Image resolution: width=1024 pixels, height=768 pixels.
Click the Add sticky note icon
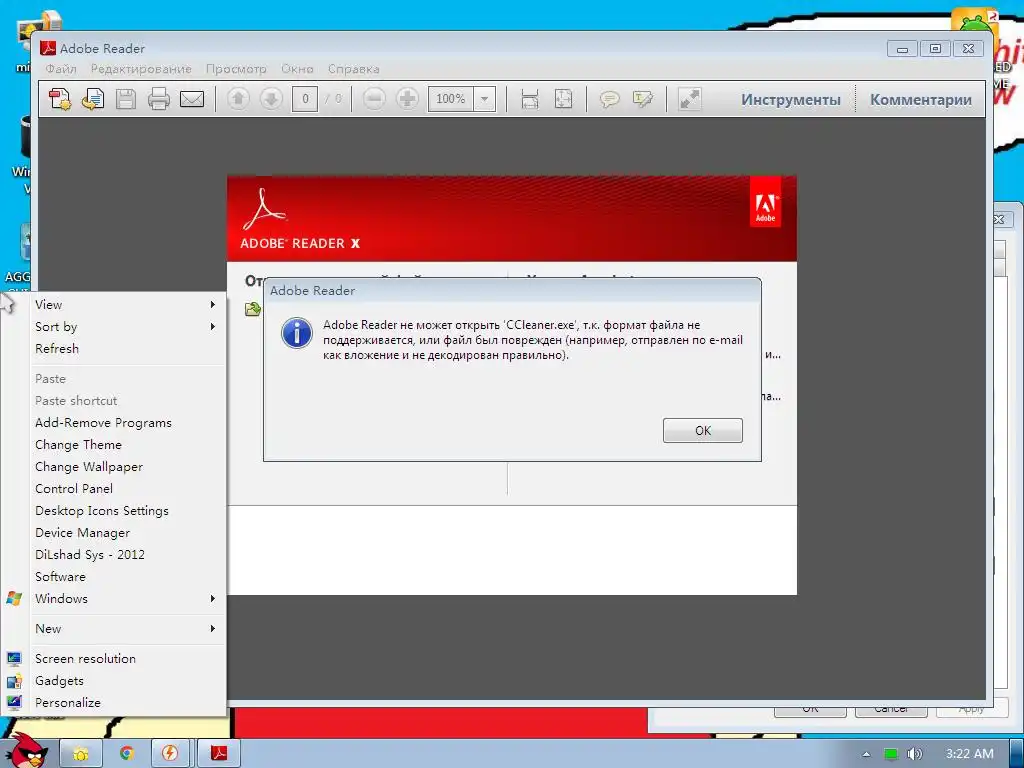[x=609, y=99]
